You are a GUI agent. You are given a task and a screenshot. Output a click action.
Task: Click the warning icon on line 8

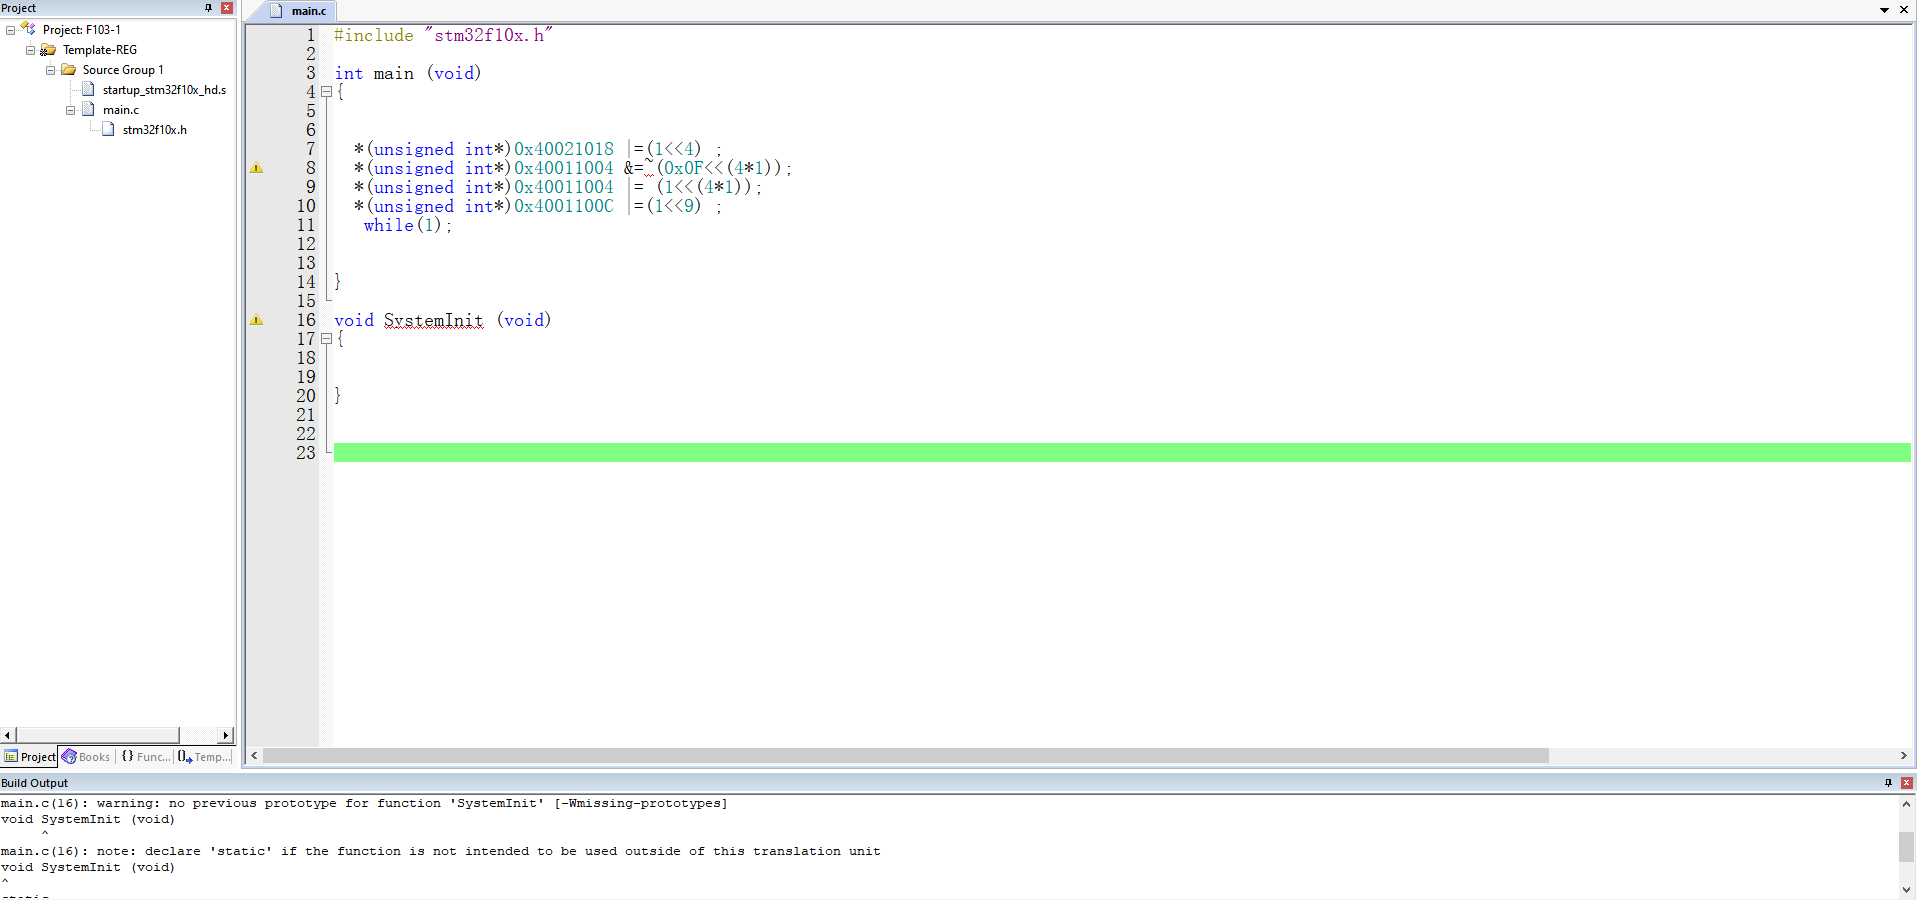(x=256, y=168)
